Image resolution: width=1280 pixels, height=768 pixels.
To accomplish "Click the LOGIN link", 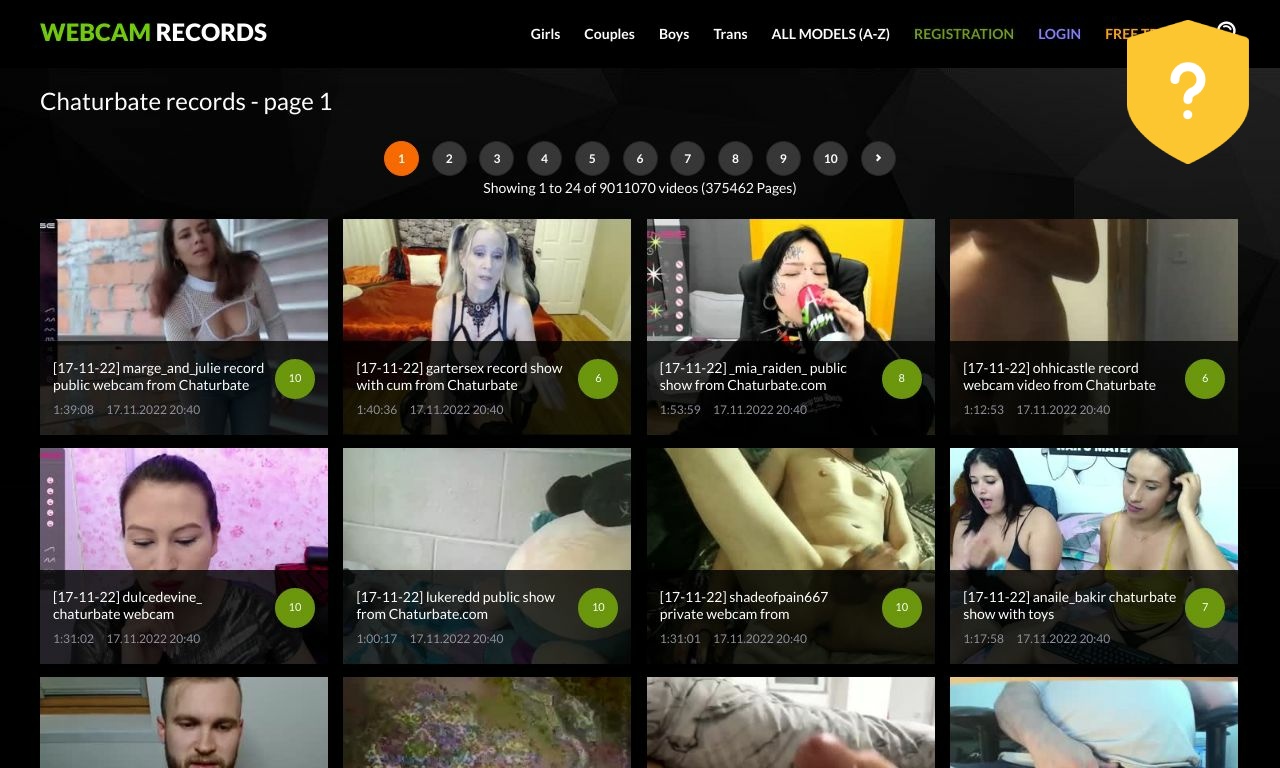I will pyautogui.click(x=1059, y=34).
